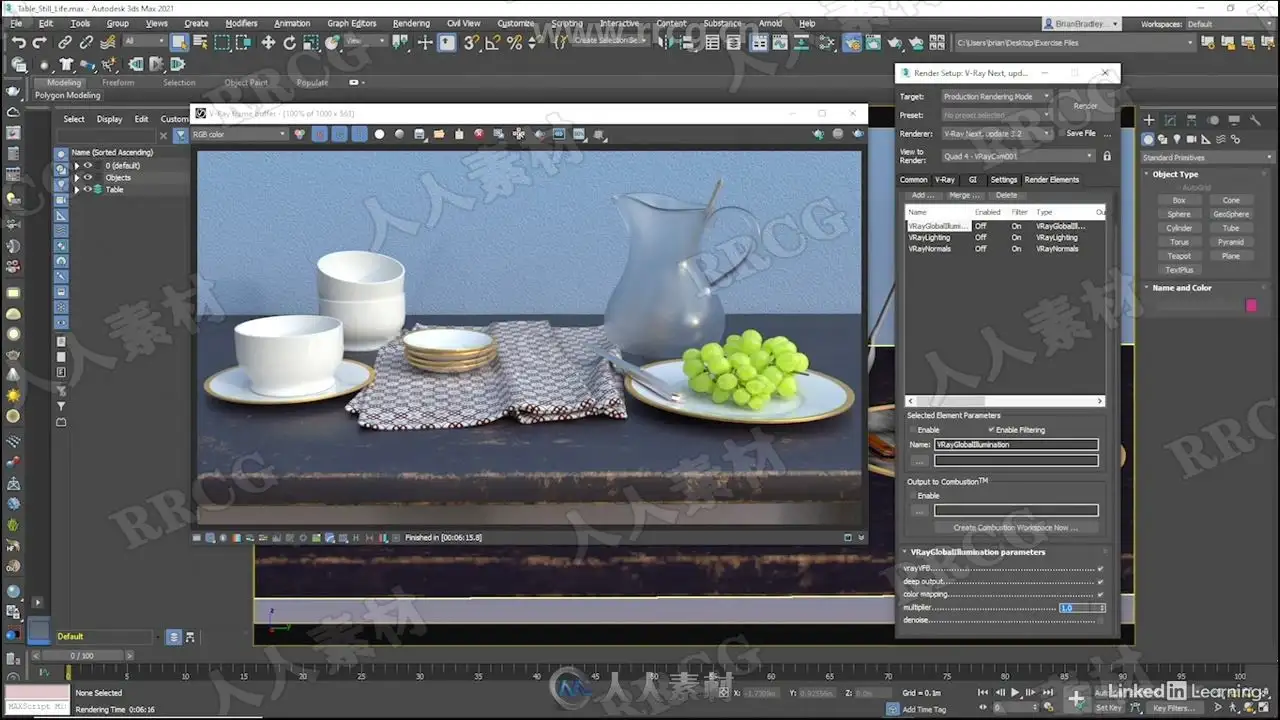Select the Rotate transform tool
This screenshot has width=1280, height=720.
(290, 42)
